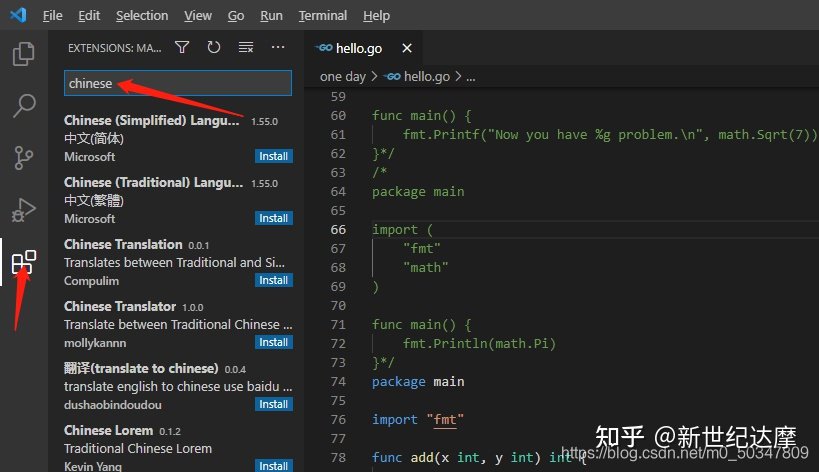The image size is (819, 472).
Task: Click line number 60 in gutter
Action: [x=338, y=115]
